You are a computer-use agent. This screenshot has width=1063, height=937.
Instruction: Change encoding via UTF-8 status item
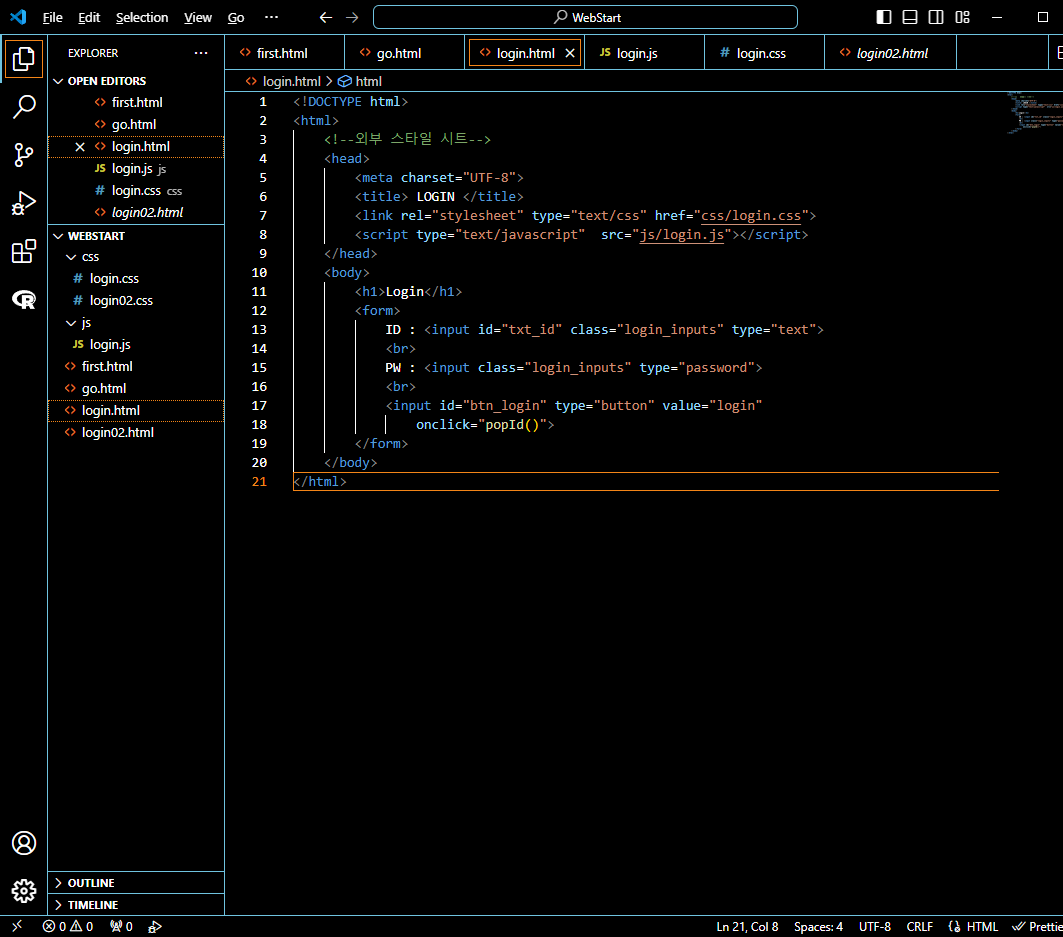(x=875, y=926)
